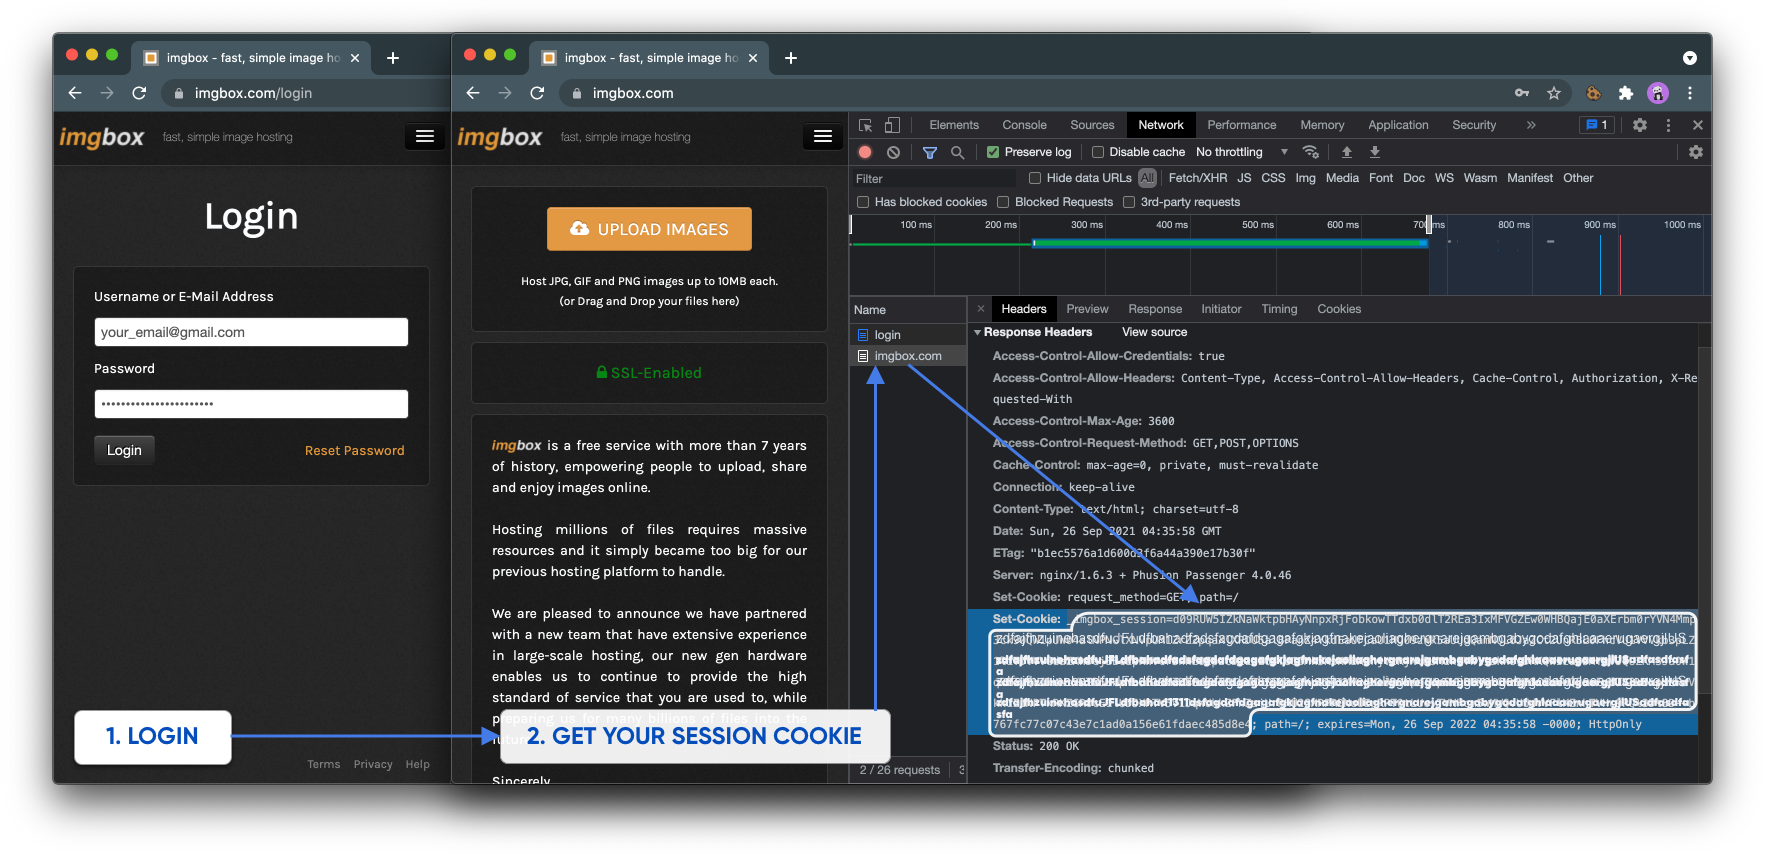This screenshot has width=1765, height=853.
Task: Switch to the Sources tab
Action: click(x=1092, y=125)
